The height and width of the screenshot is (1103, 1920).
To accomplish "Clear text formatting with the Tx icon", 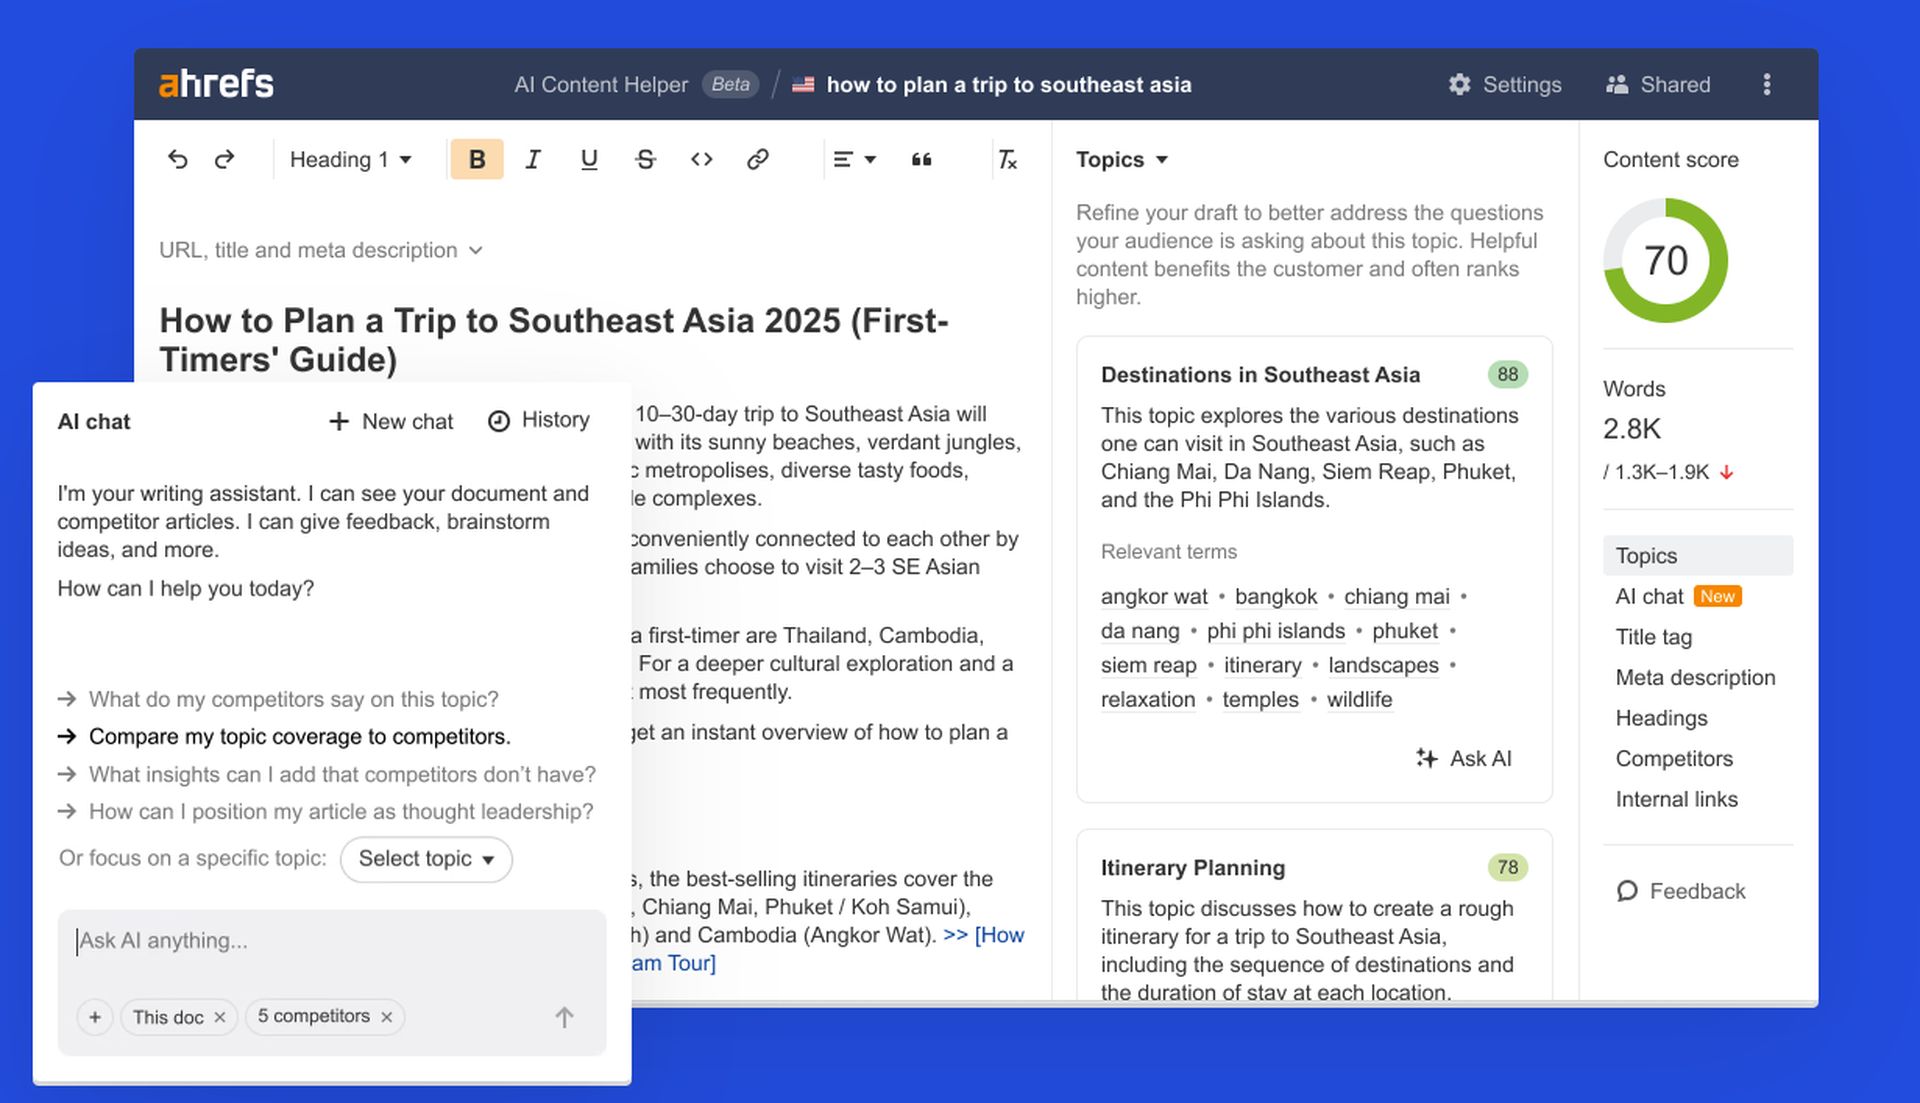I will [1007, 160].
